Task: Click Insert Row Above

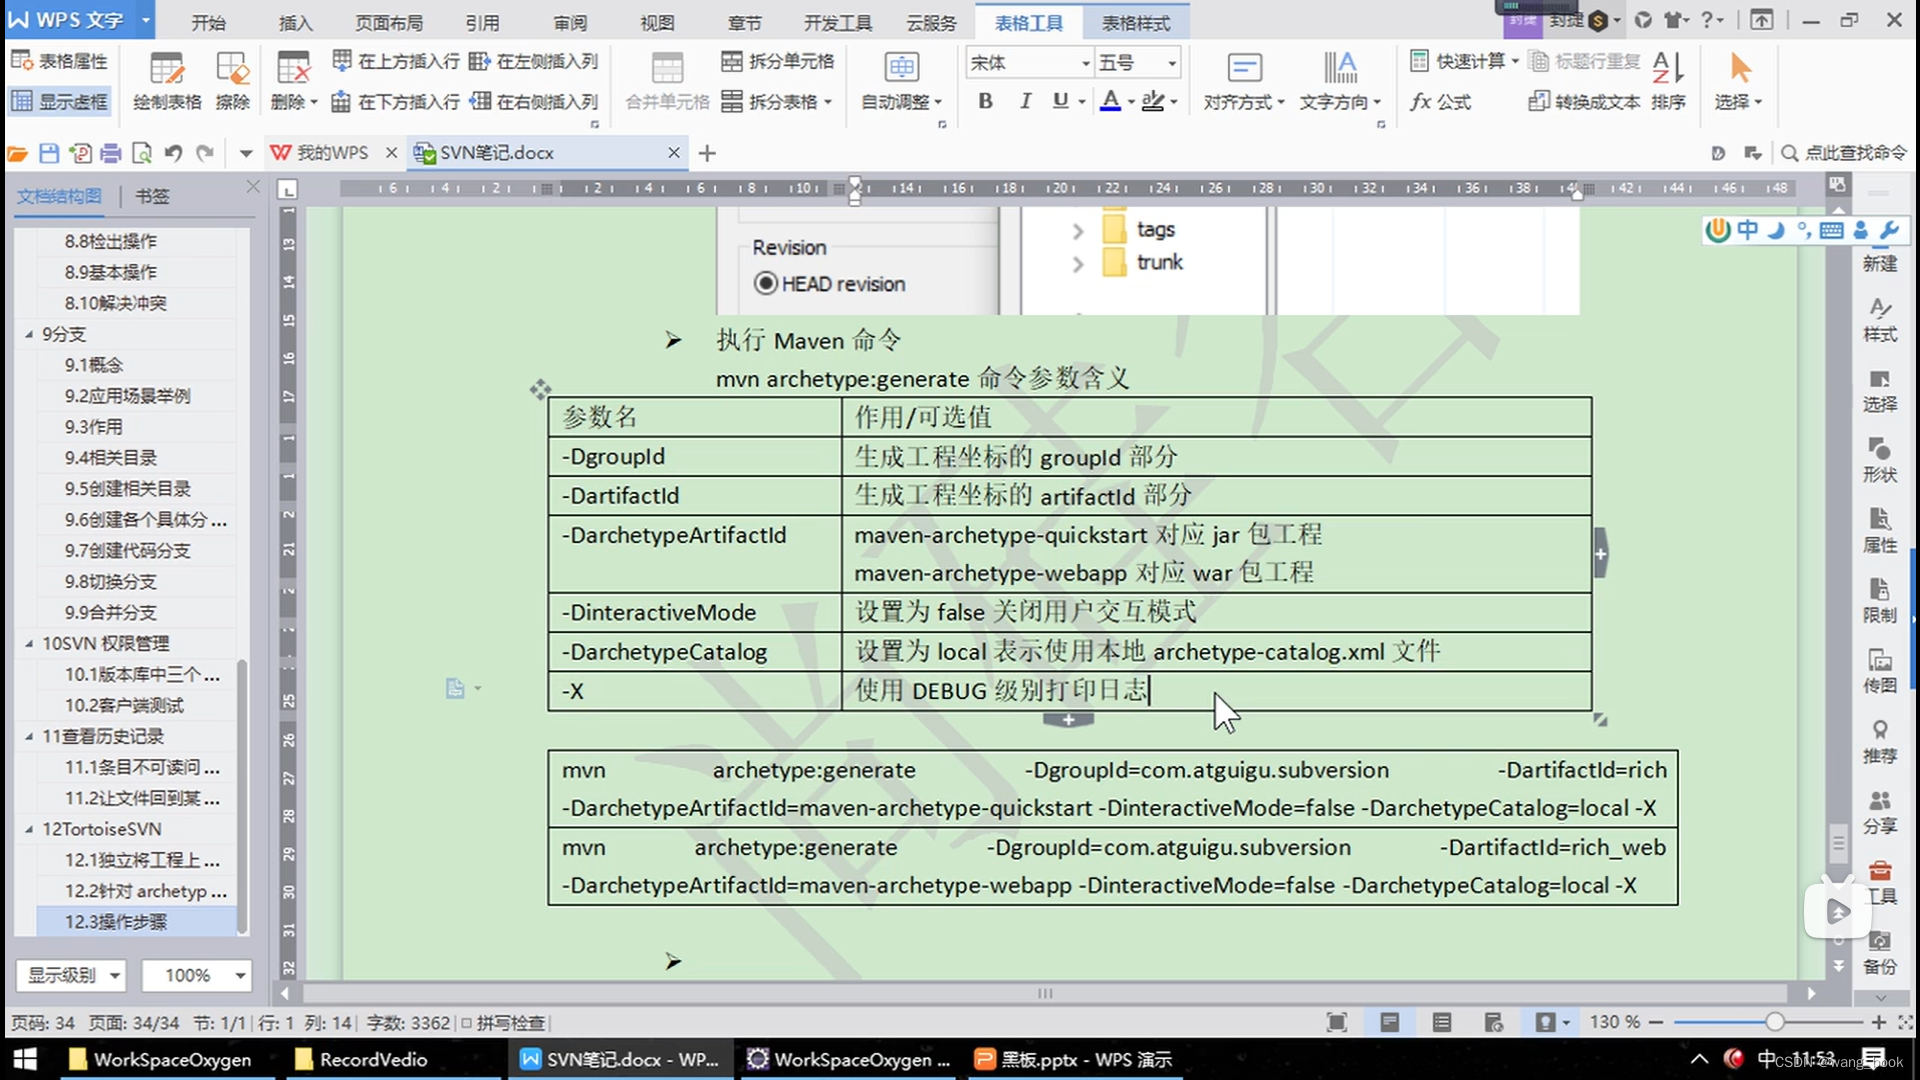Action: (395, 61)
